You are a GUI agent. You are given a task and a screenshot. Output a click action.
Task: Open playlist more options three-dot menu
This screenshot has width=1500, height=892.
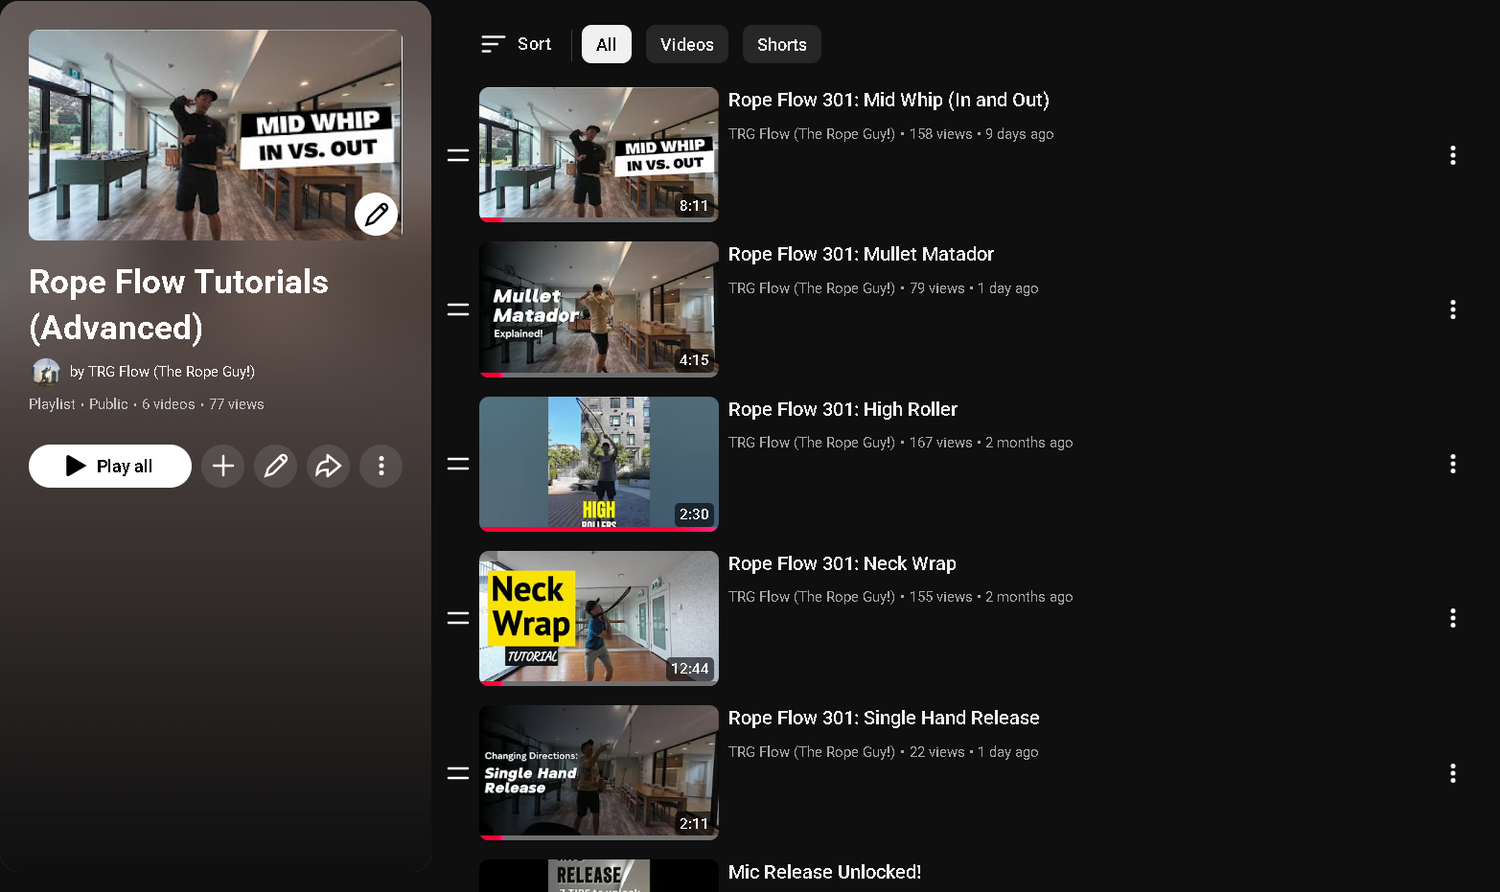point(381,466)
